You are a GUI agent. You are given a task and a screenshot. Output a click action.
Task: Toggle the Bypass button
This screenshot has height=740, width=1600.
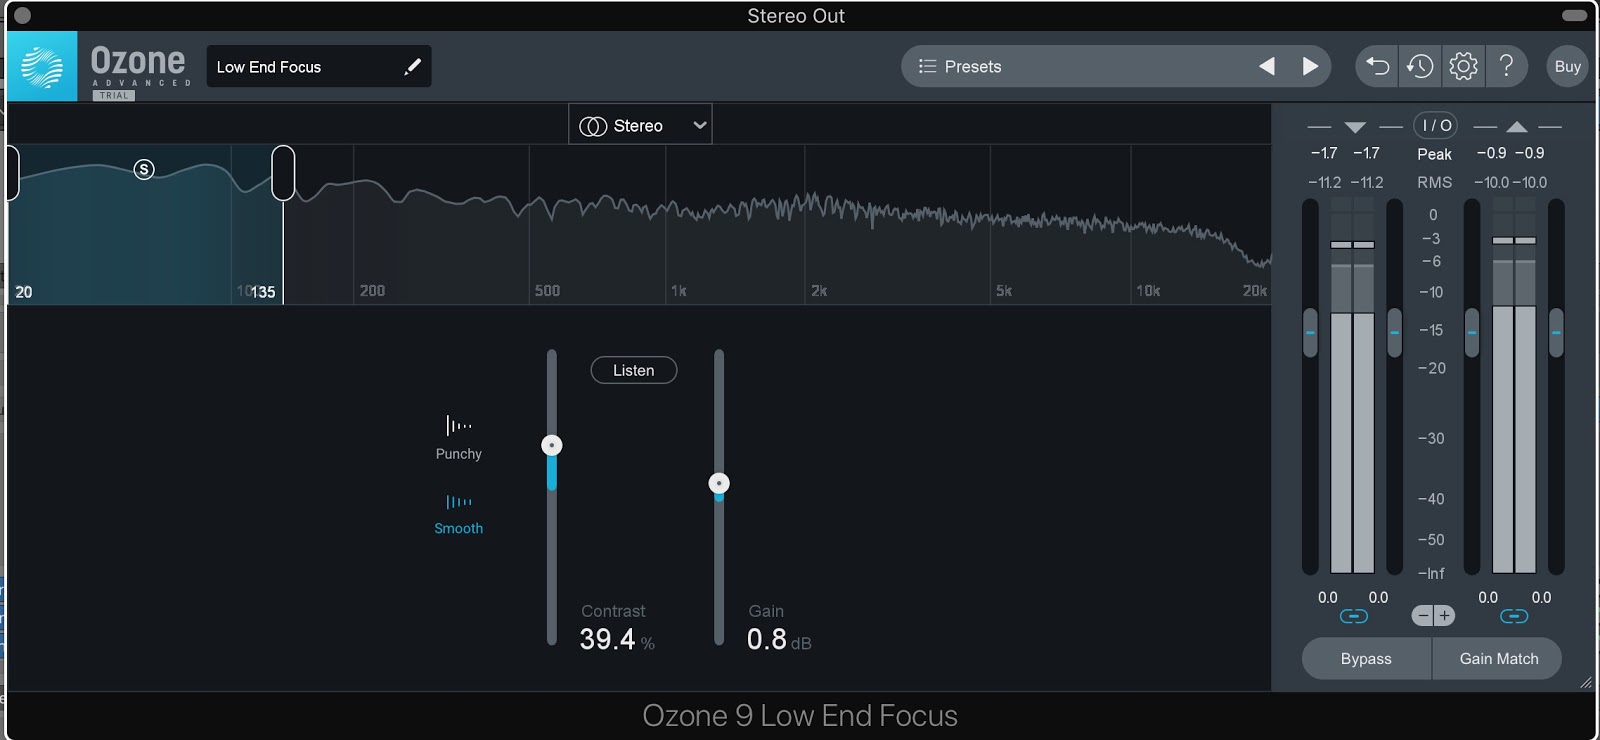pos(1366,659)
